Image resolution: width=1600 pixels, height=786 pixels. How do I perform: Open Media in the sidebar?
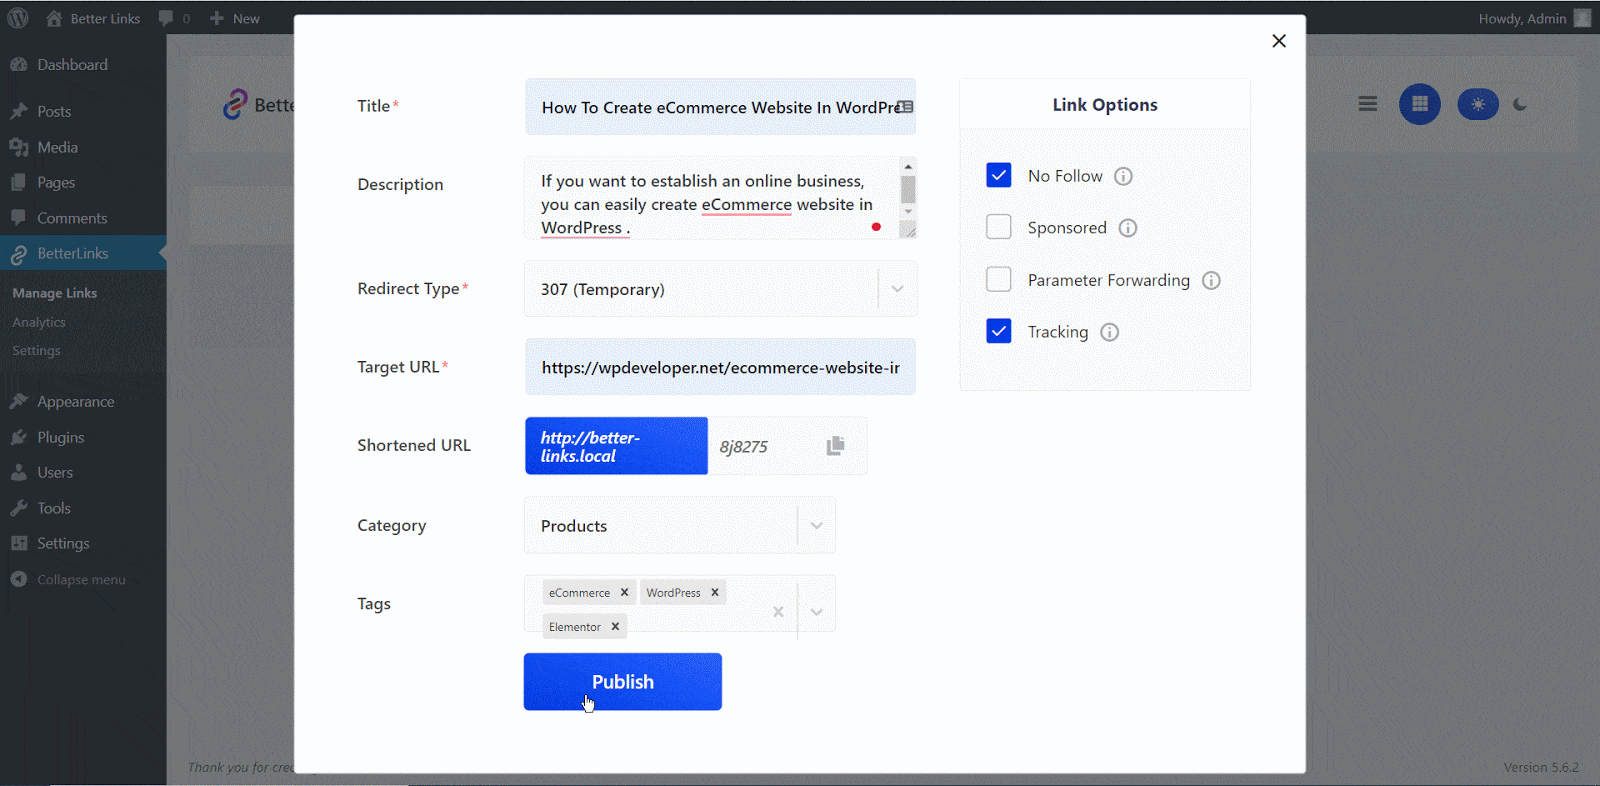click(83, 147)
